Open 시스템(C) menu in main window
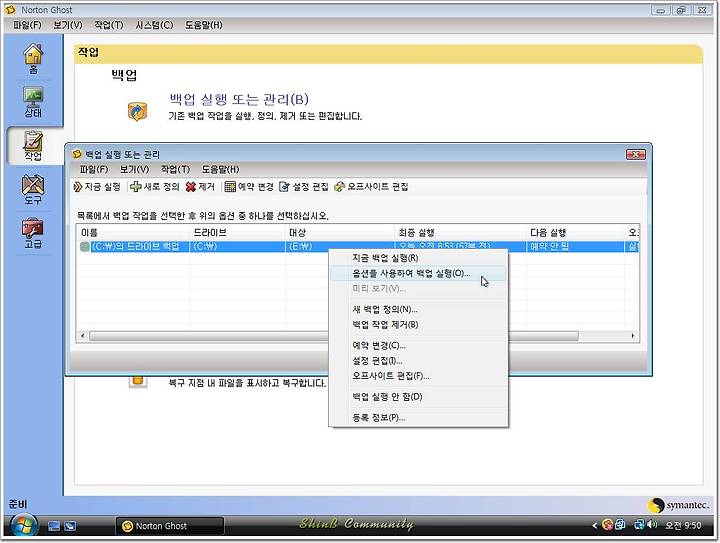 pyautogui.click(x=154, y=25)
